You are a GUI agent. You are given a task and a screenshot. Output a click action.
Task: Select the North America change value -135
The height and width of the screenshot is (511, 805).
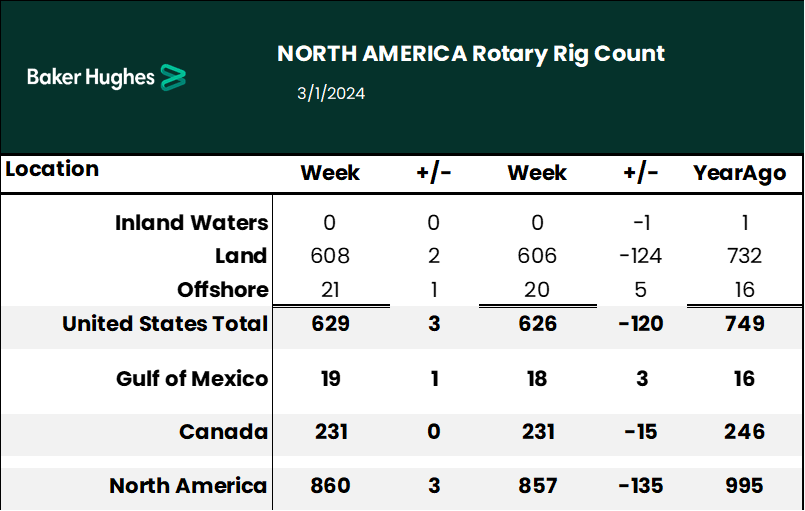click(640, 486)
